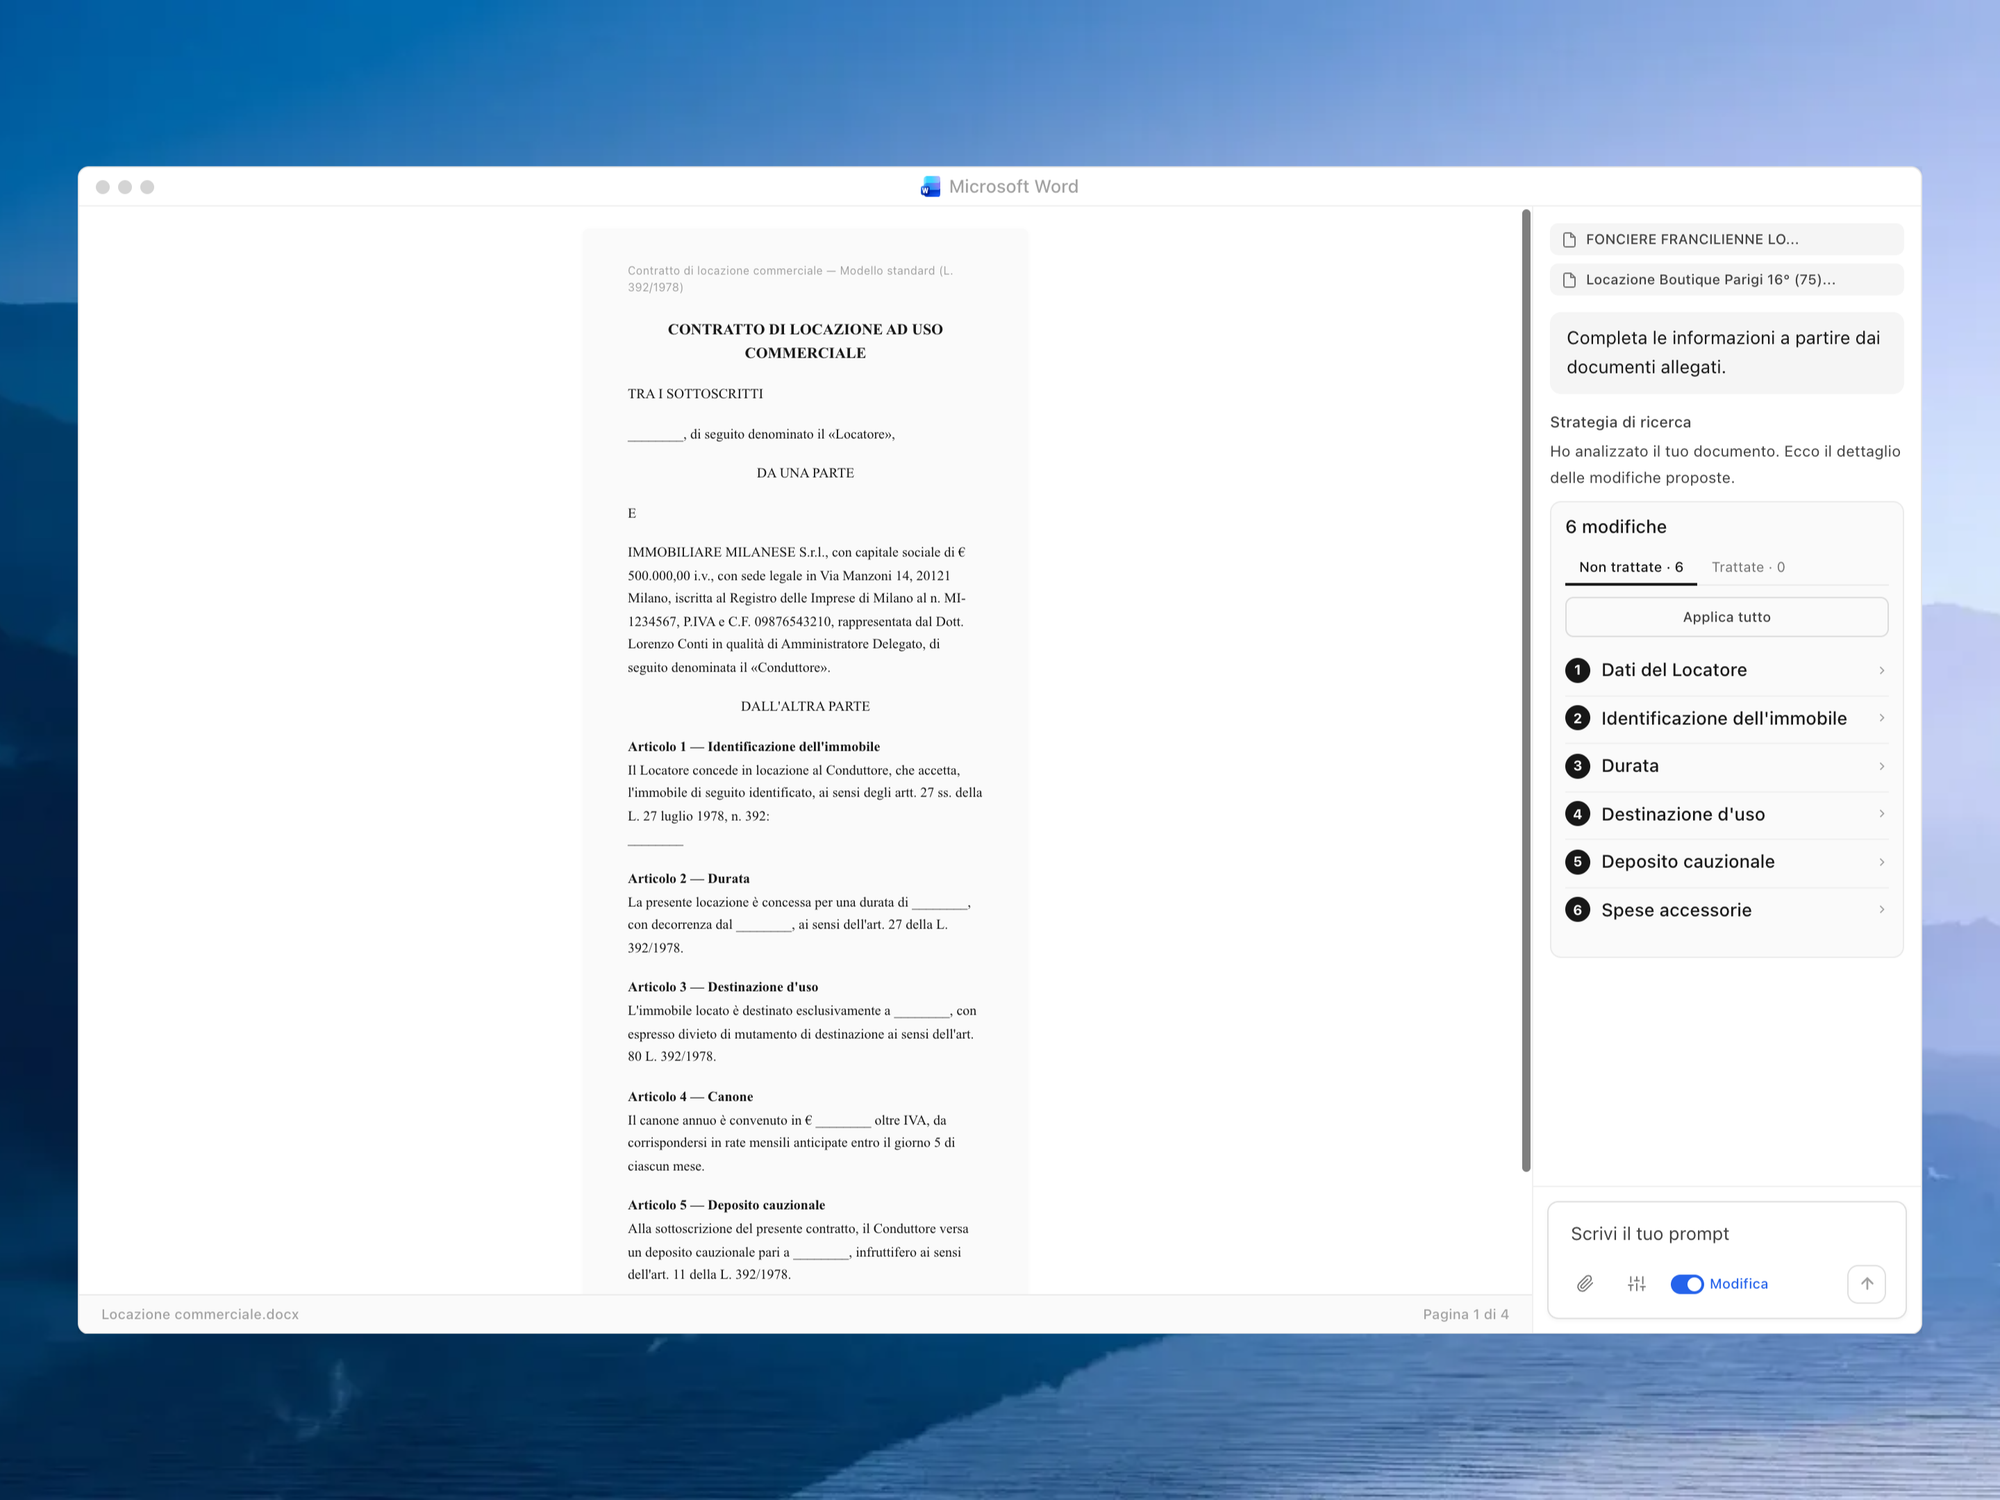Select the Dati del Locatore modification label

[x=1674, y=670]
